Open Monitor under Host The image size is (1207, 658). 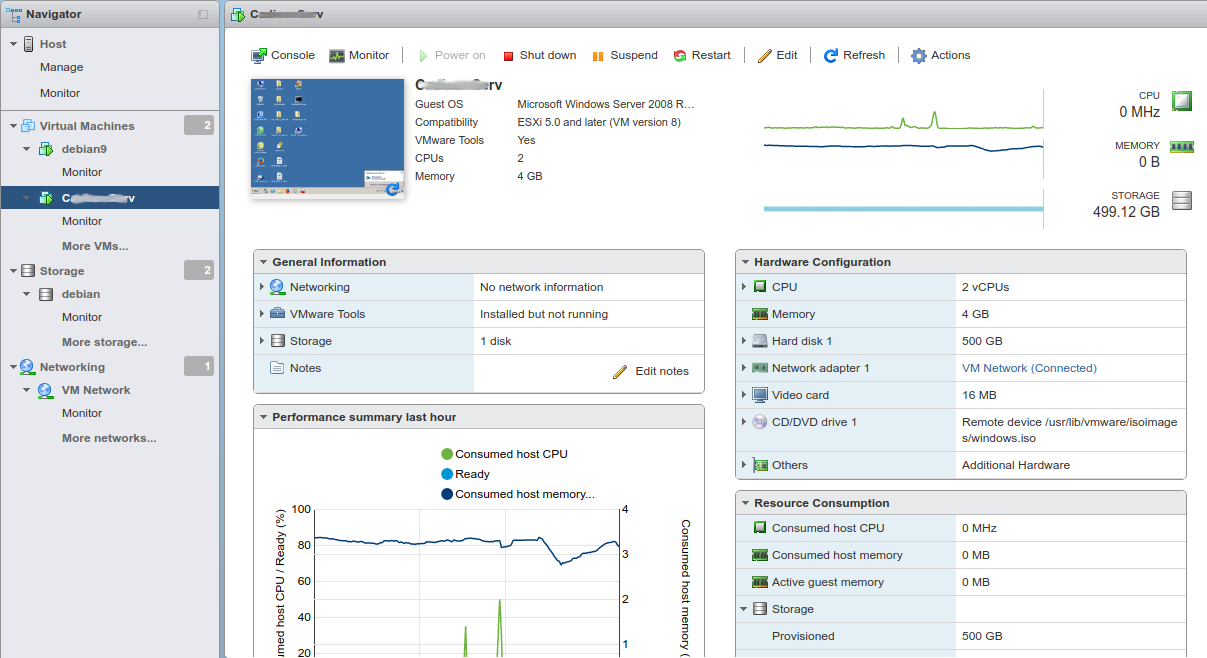[x=60, y=93]
